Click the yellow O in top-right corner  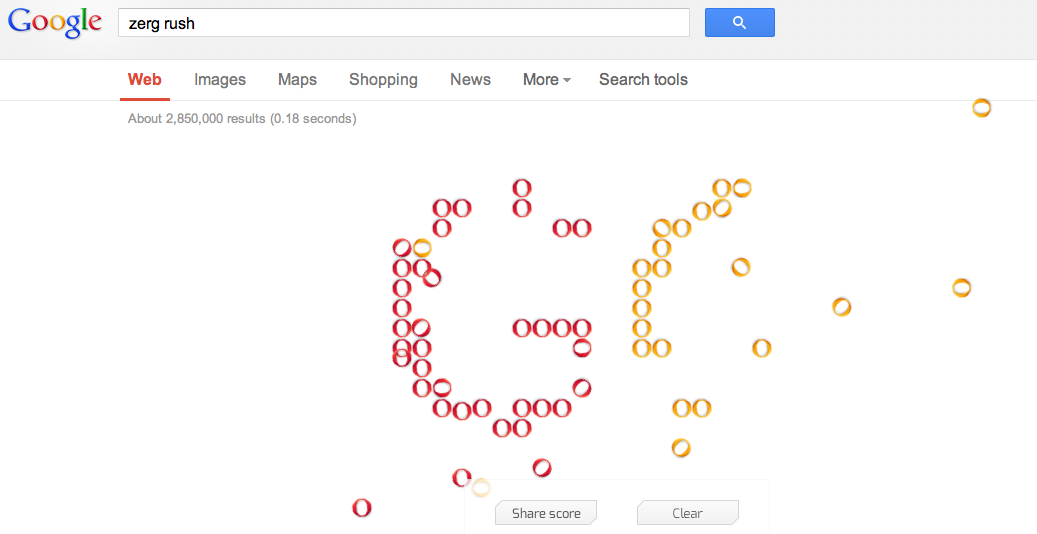point(982,108)
